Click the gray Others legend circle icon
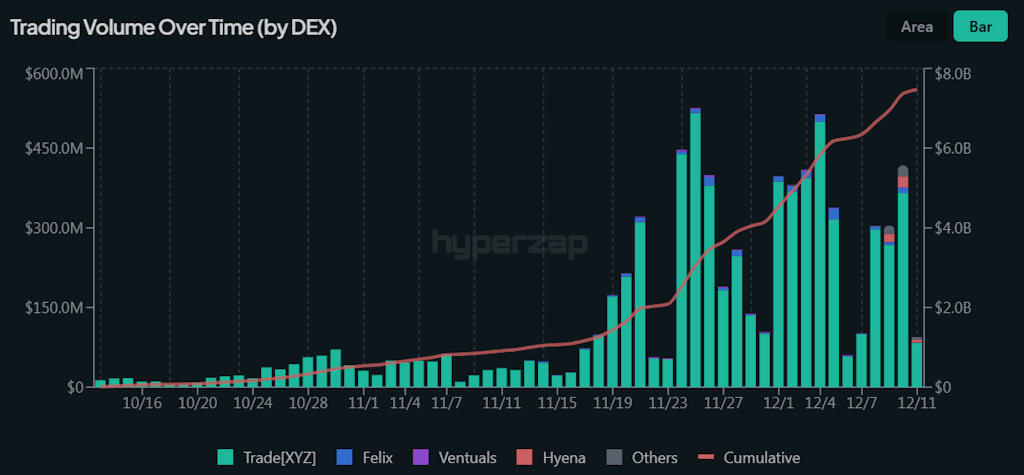 pyautogui.click(x=615, y=457)
